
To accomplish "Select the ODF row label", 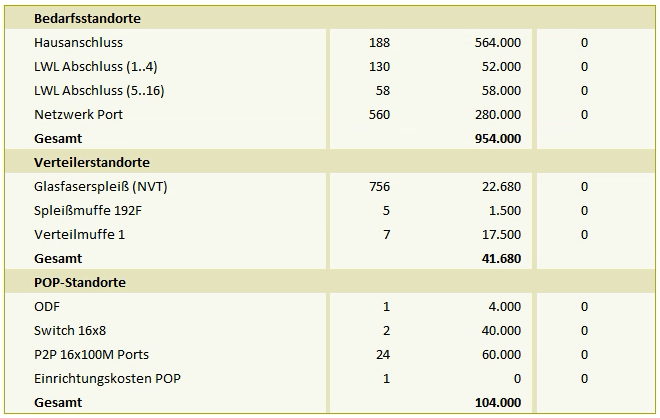I will (x=47, y=306).
